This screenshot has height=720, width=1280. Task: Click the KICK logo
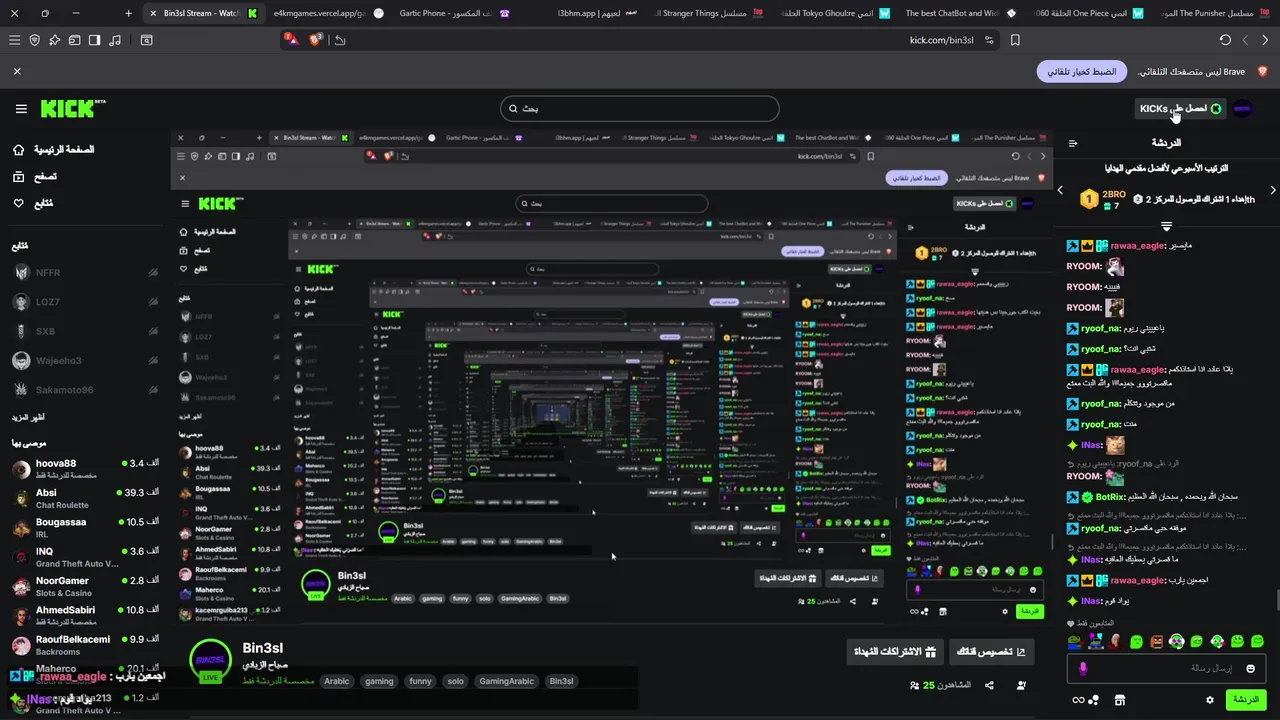click(x=72, y=108)
